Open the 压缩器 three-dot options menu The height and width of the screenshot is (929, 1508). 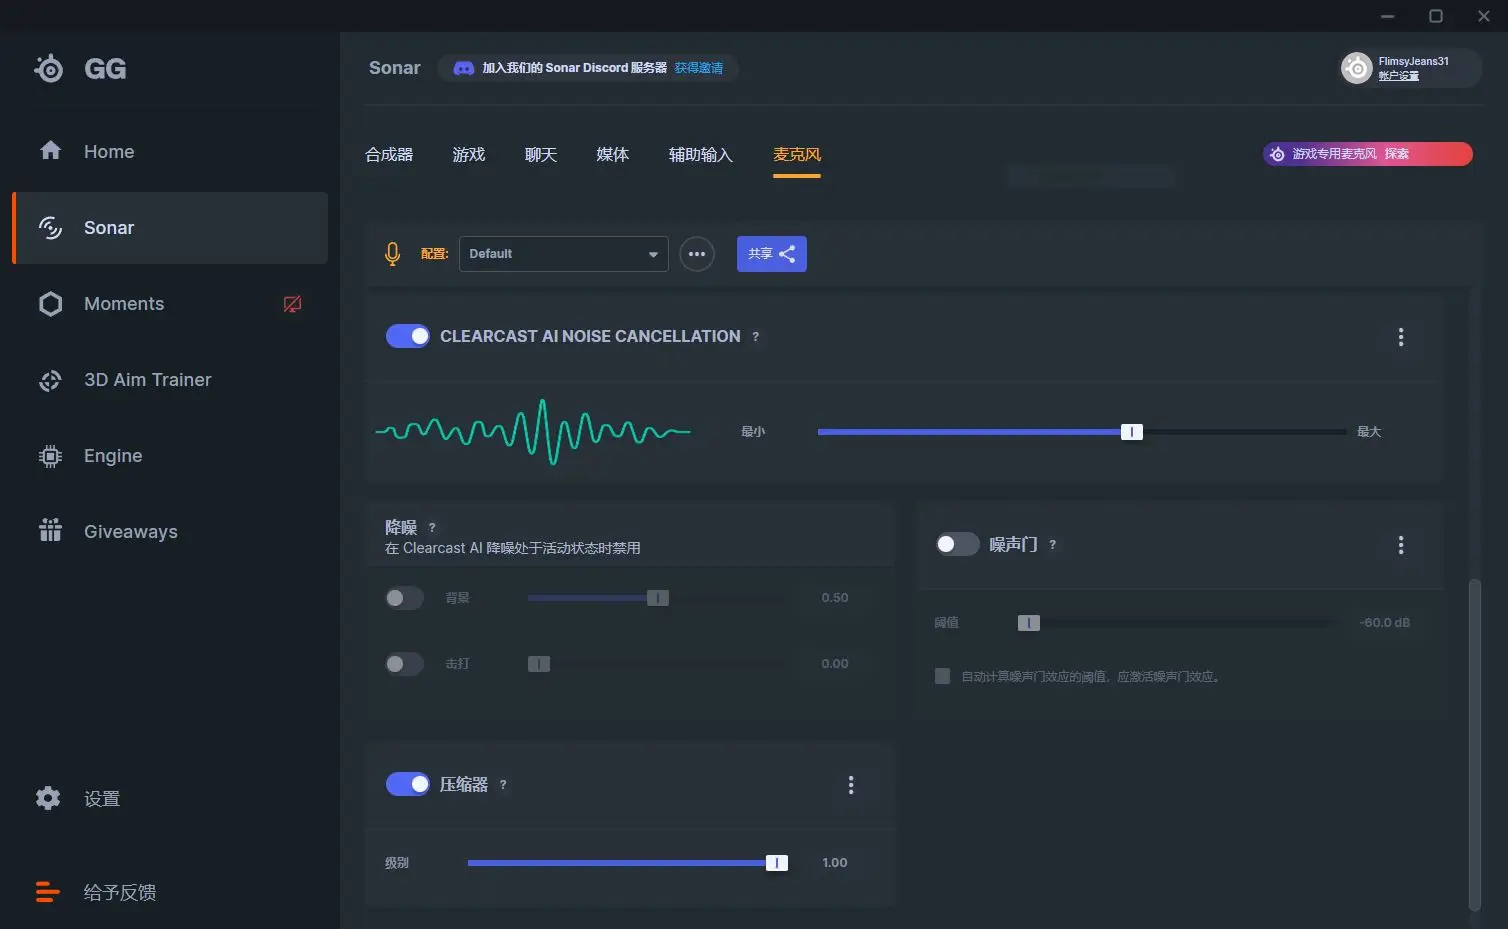(851, 785)
